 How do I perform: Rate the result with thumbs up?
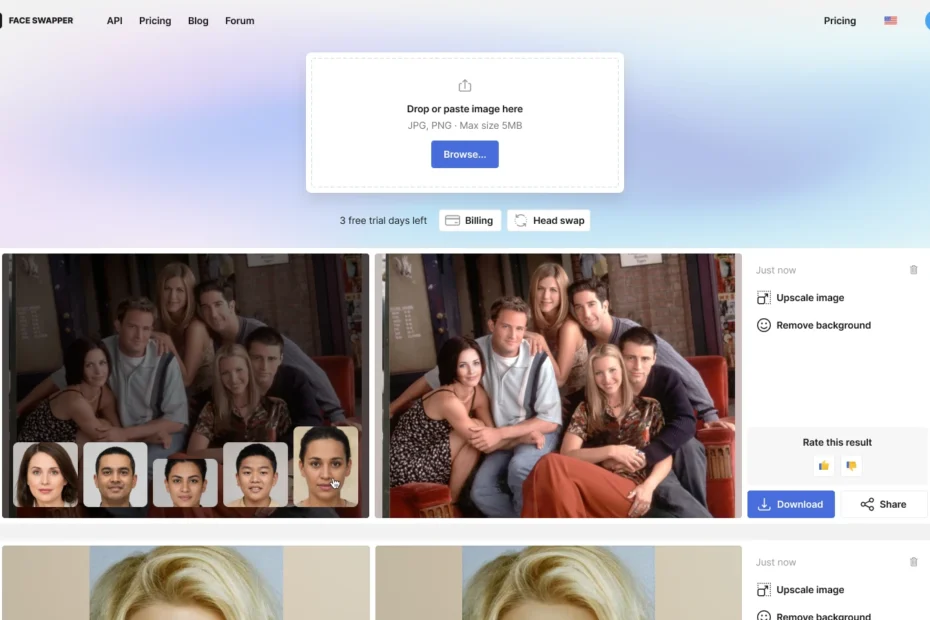coord(824,466)
